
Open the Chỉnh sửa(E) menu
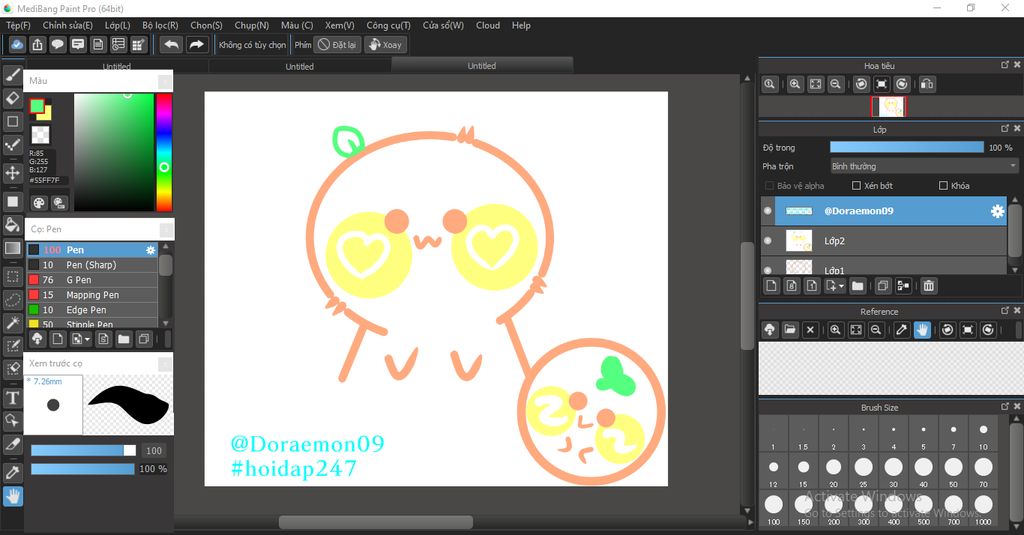click(x=68, y=25)
